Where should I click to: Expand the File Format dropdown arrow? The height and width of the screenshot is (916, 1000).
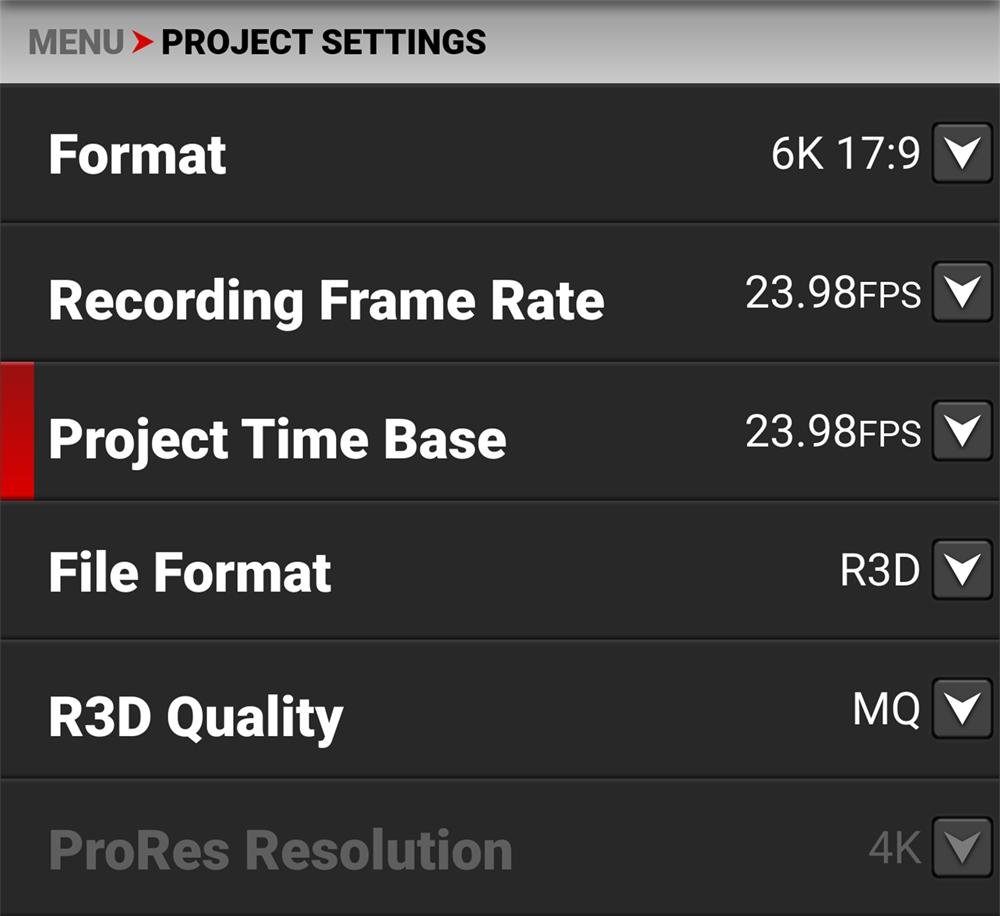coord(962,570)
